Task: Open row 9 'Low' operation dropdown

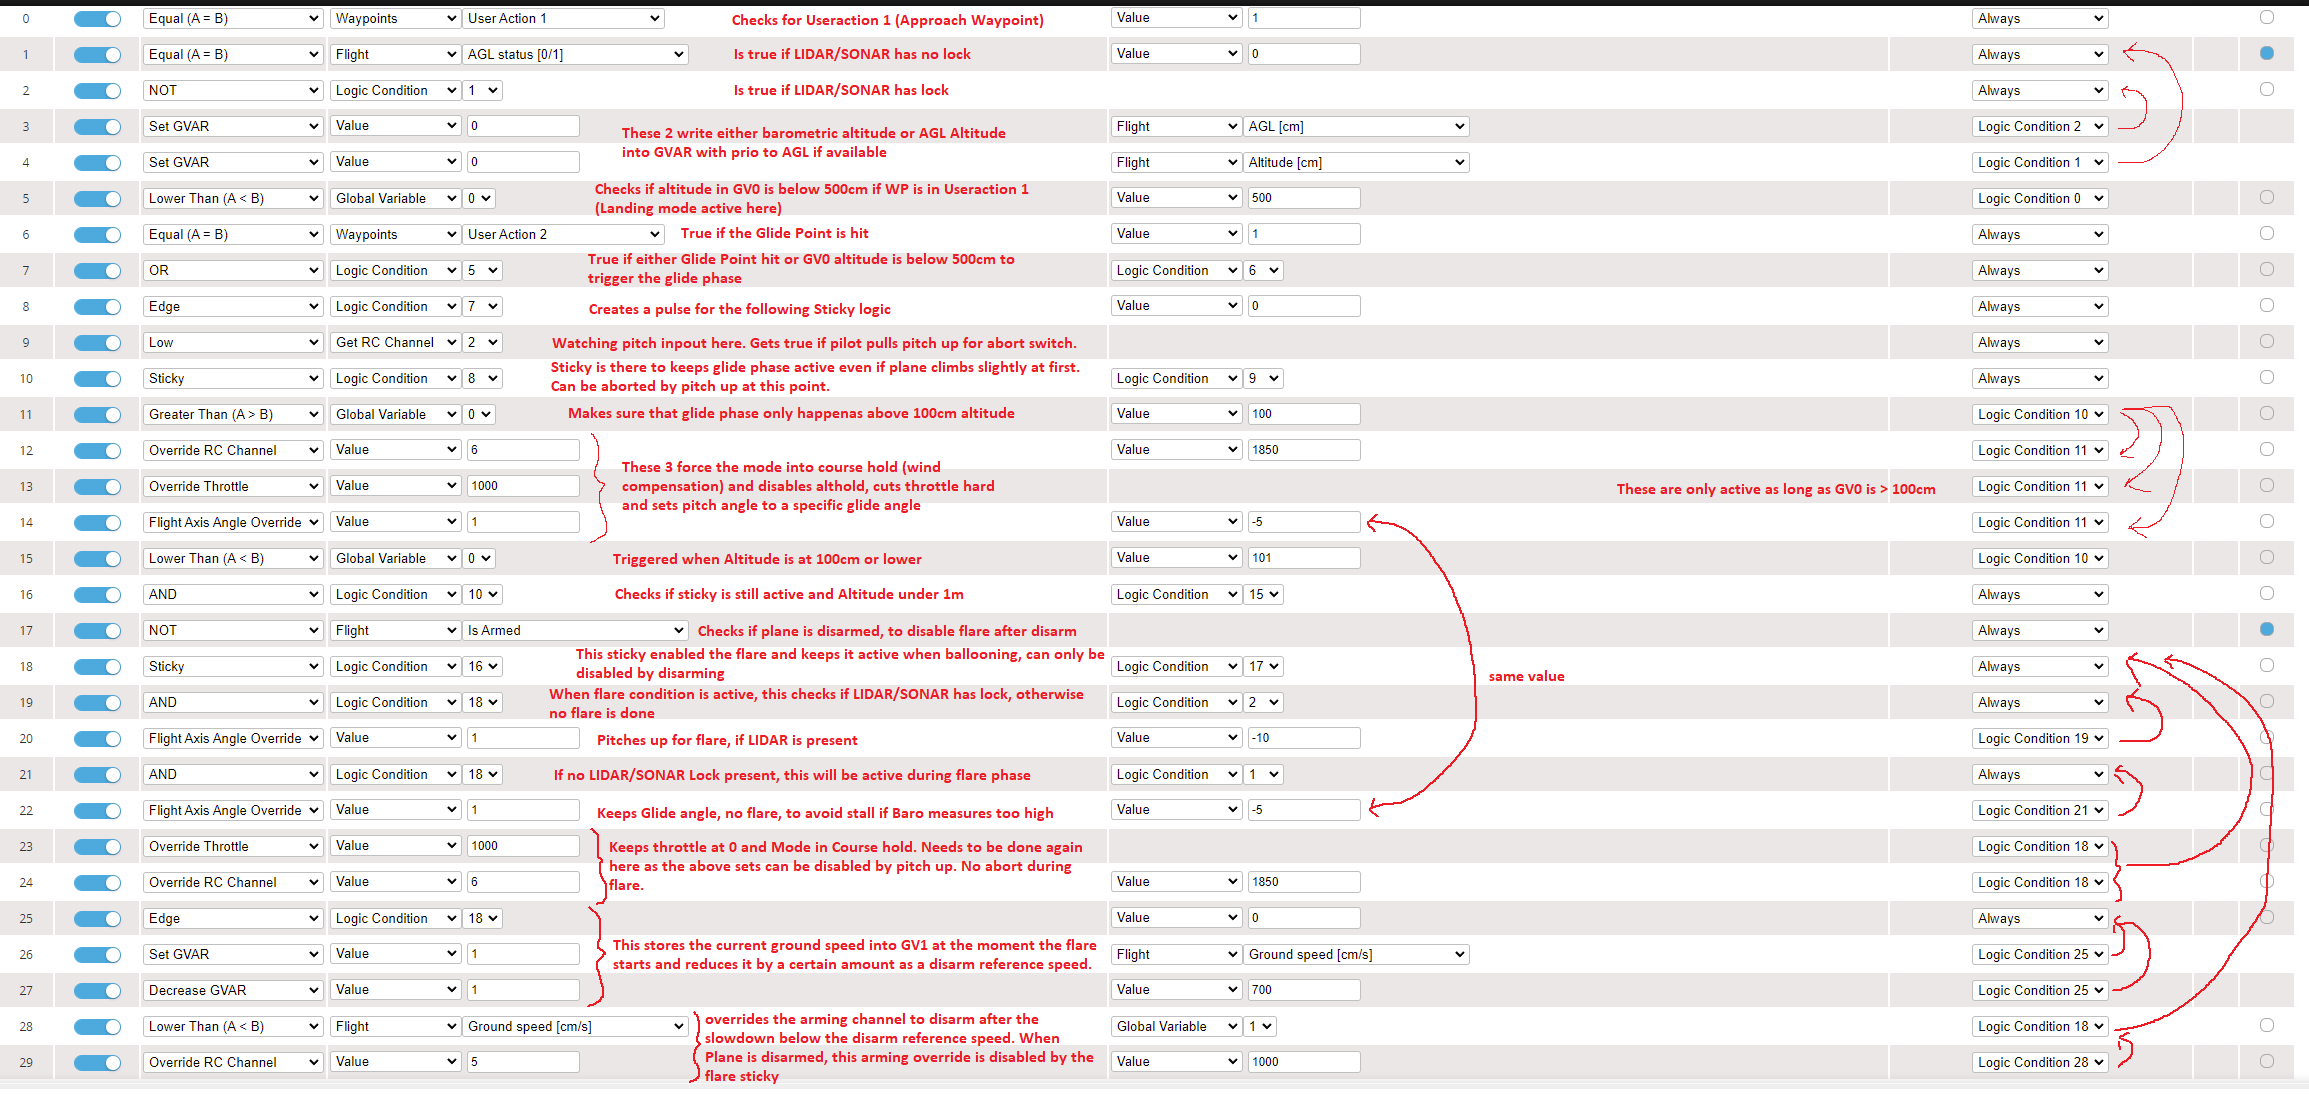Action: click(x=232, y=343)
